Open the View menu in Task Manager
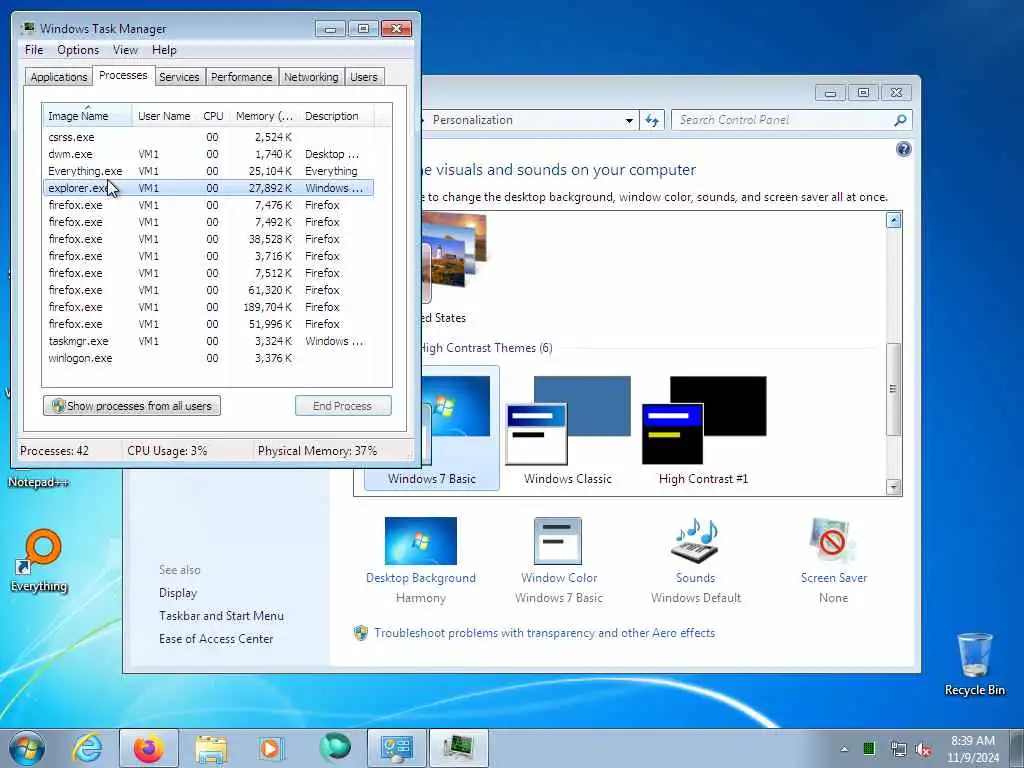1024x768 pixels. [125, 50]
